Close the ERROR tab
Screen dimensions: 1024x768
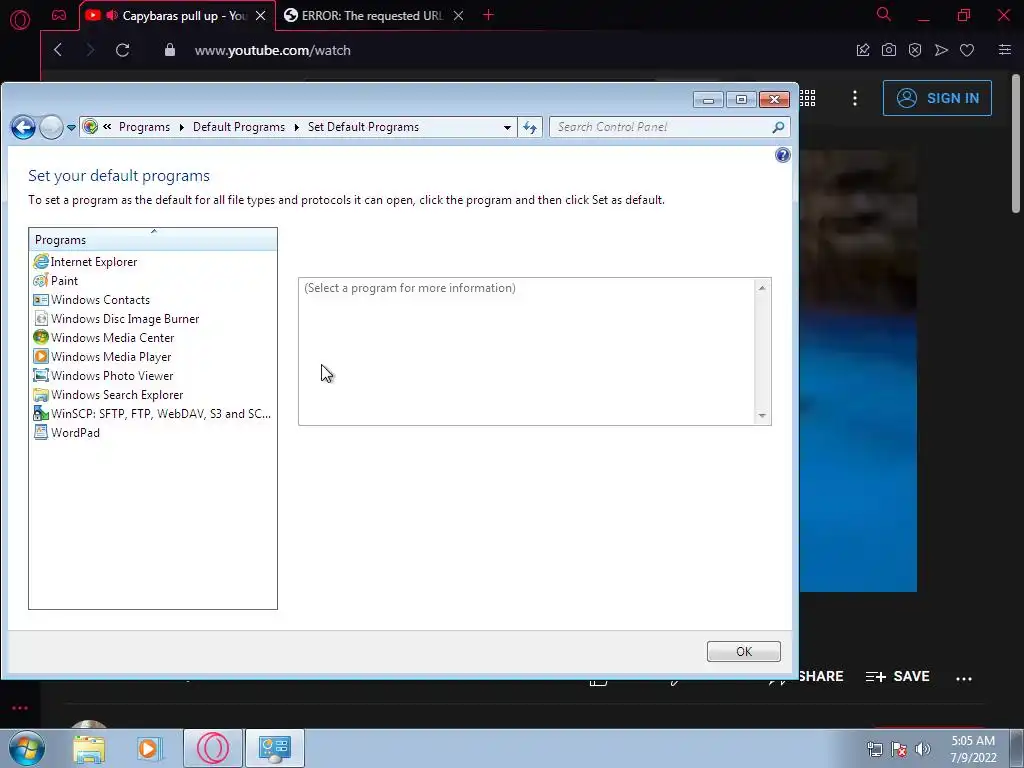tap(458, 16)
